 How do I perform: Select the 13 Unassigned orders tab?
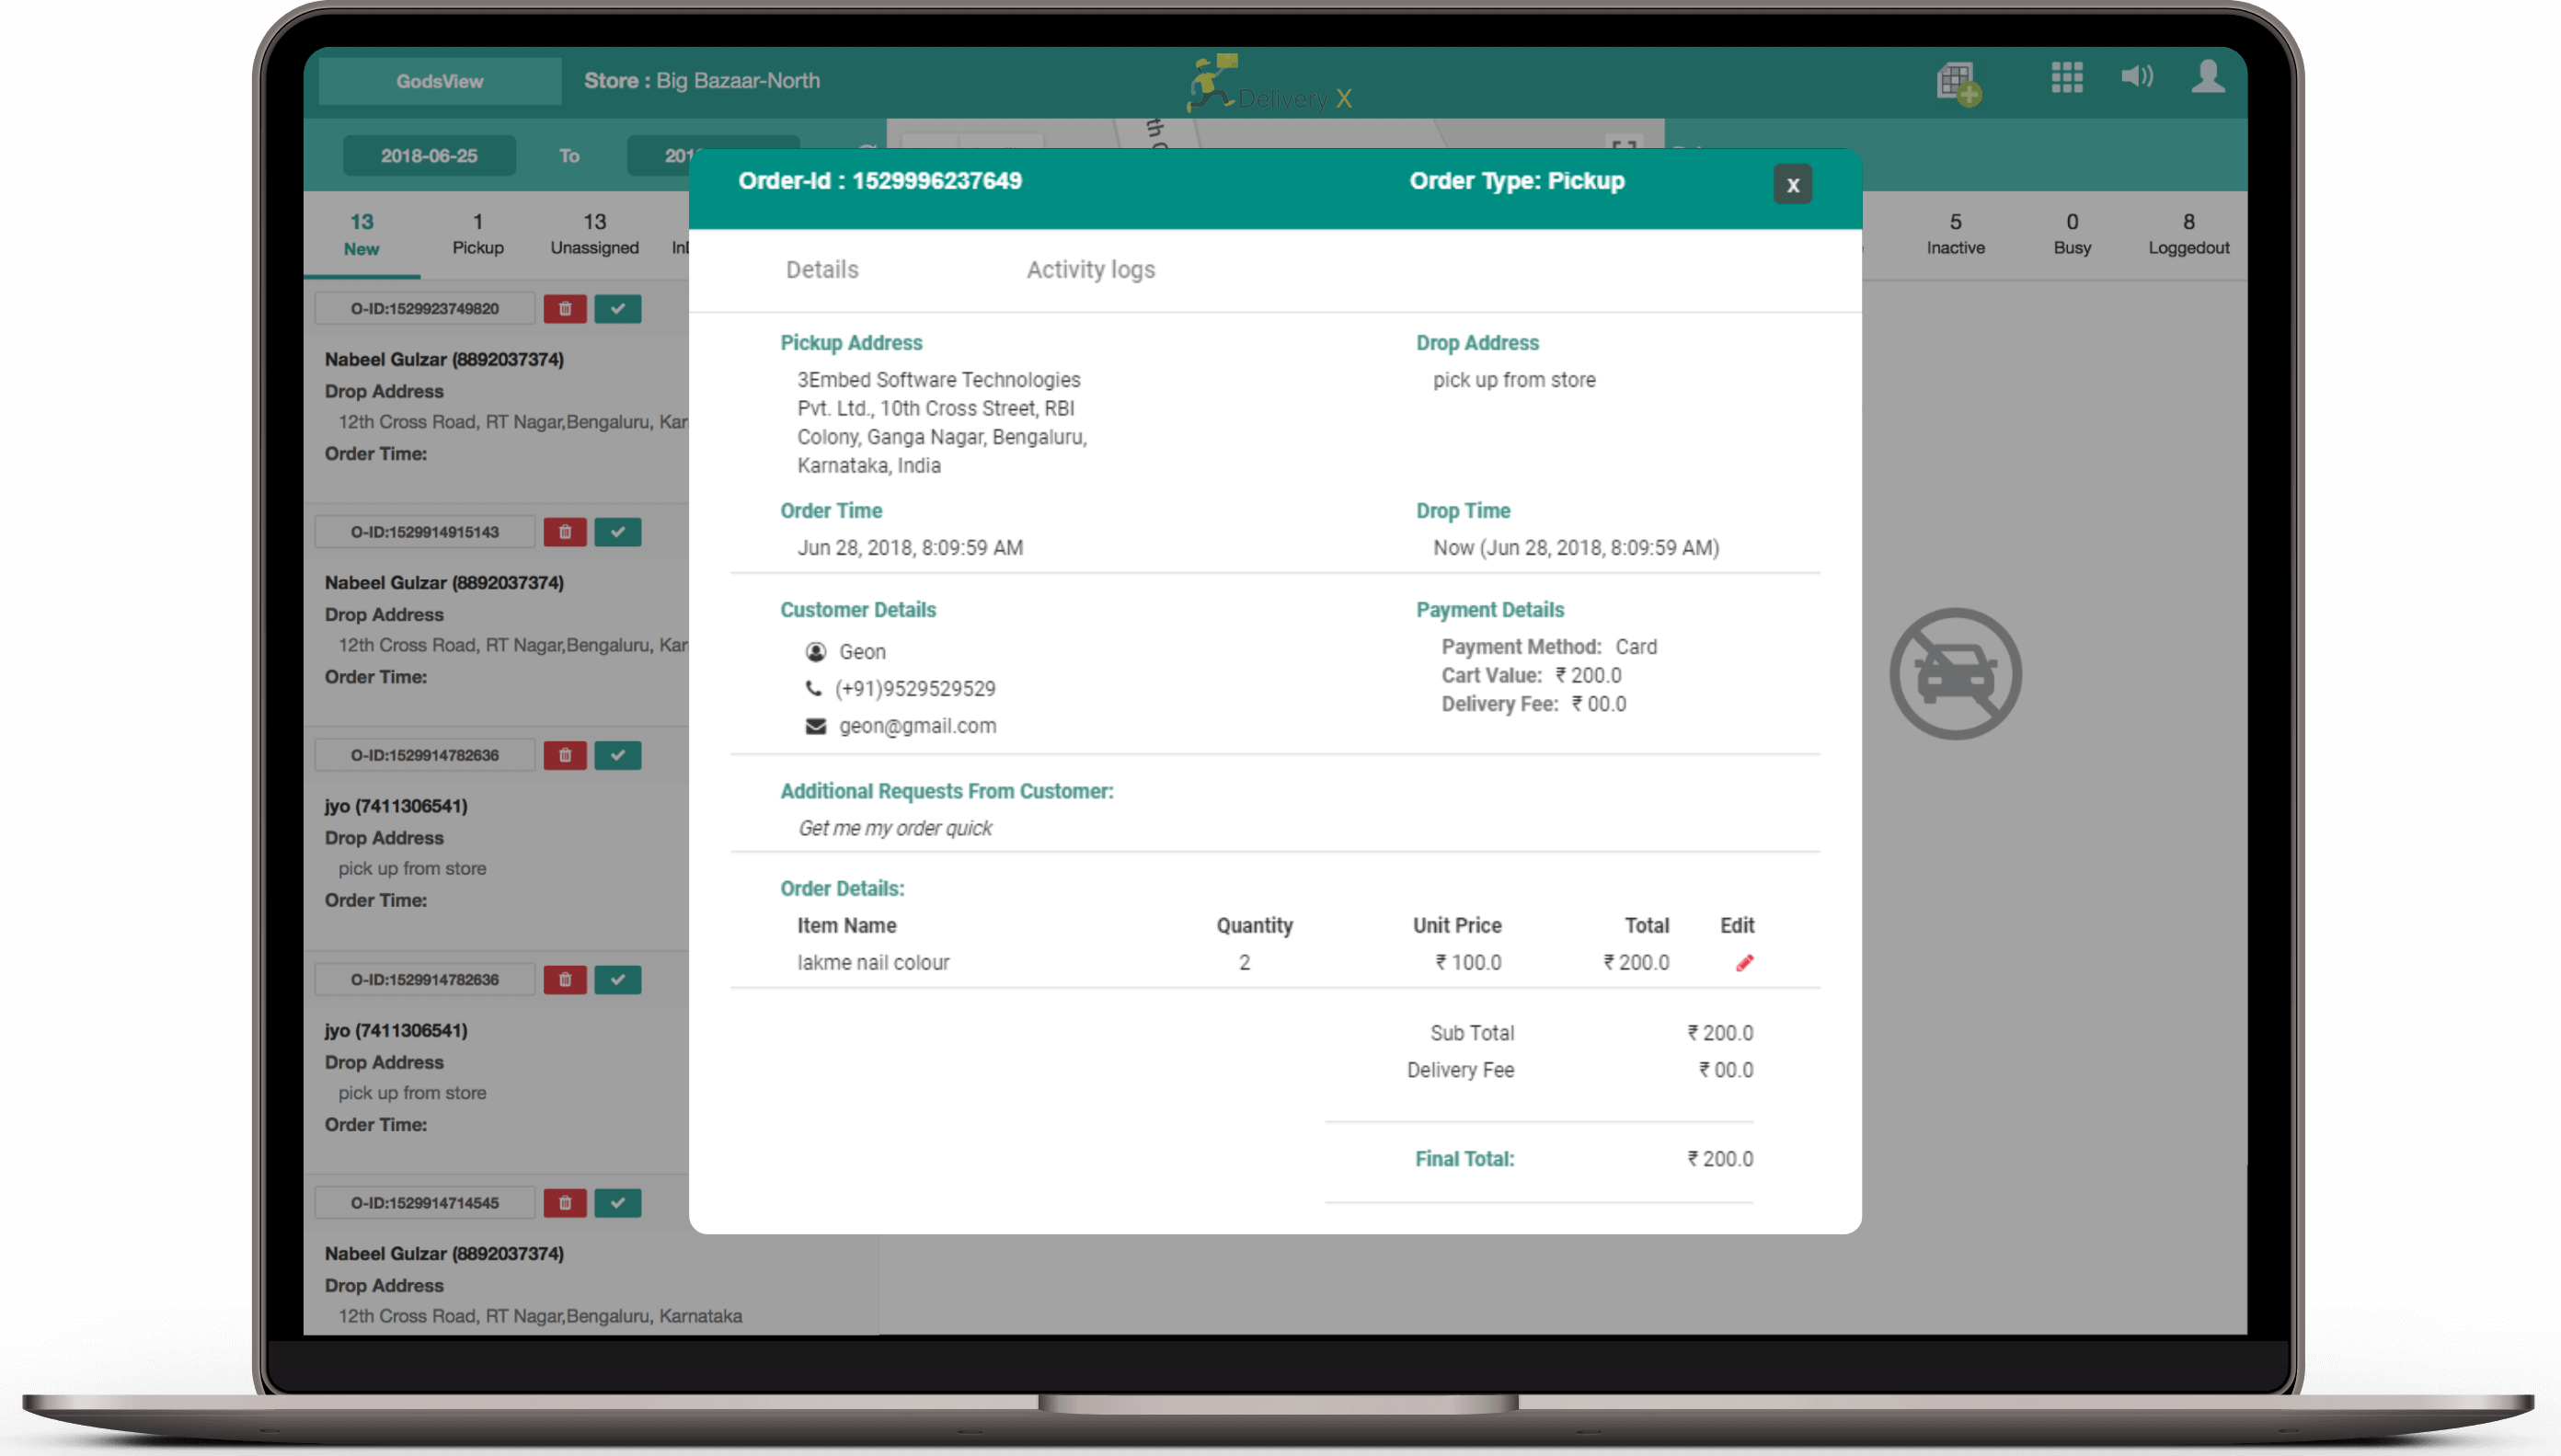594,234
